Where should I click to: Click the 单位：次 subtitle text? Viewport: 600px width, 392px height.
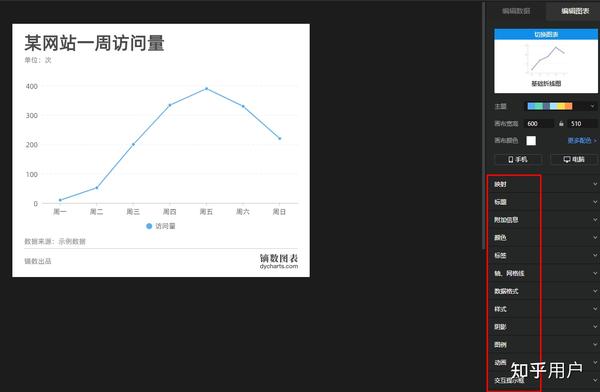pos(38,60)
